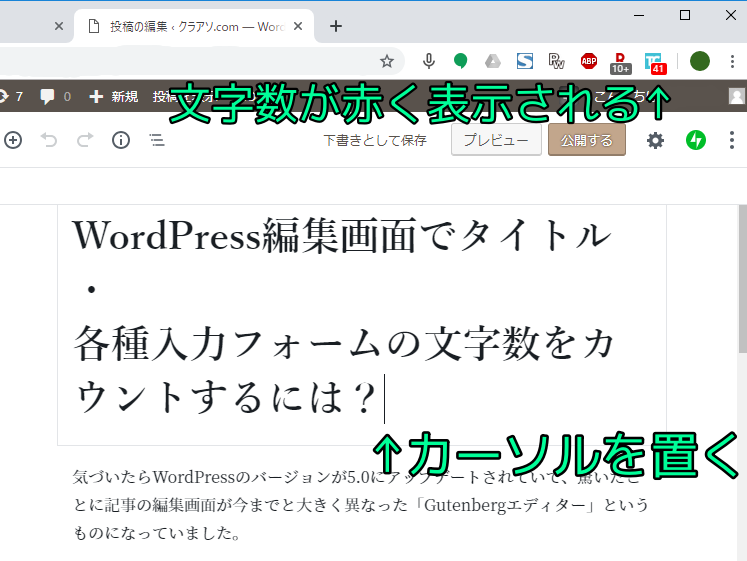Open the green Chrome profile avatar
This screenshot has width=747, height=561.
click(x=700, y=61)
